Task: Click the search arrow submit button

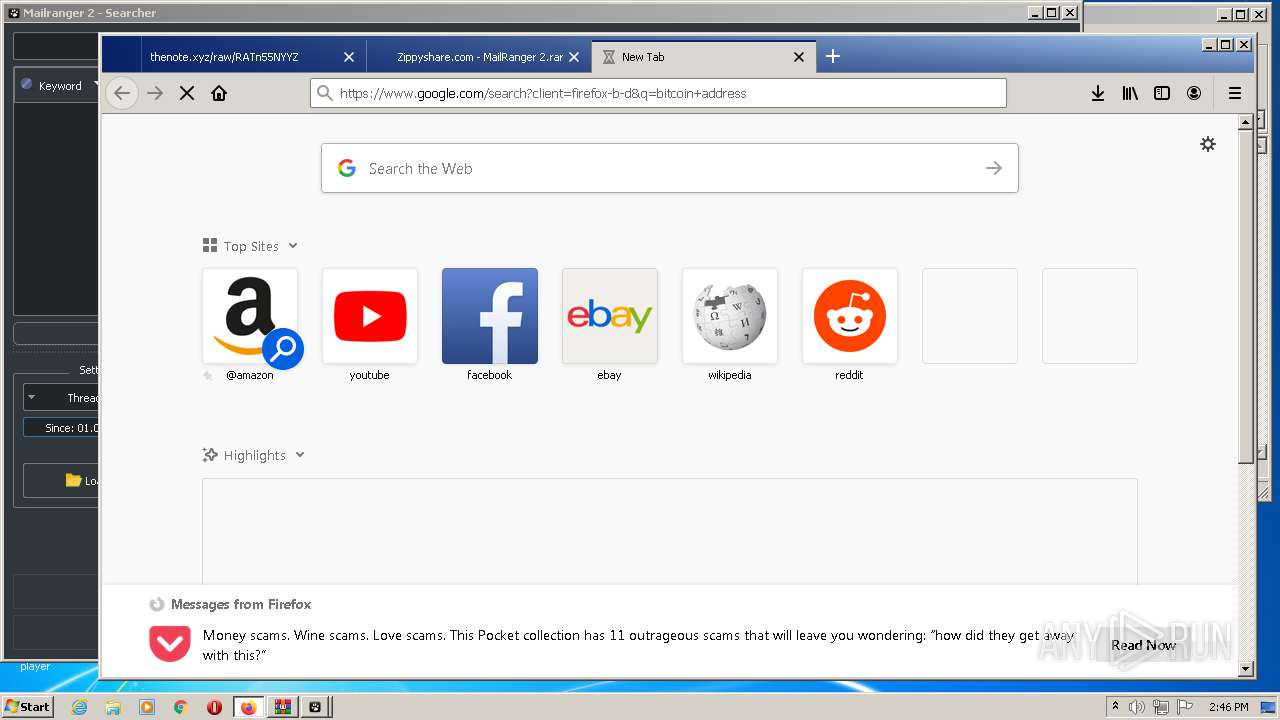Action: [993, 168]
